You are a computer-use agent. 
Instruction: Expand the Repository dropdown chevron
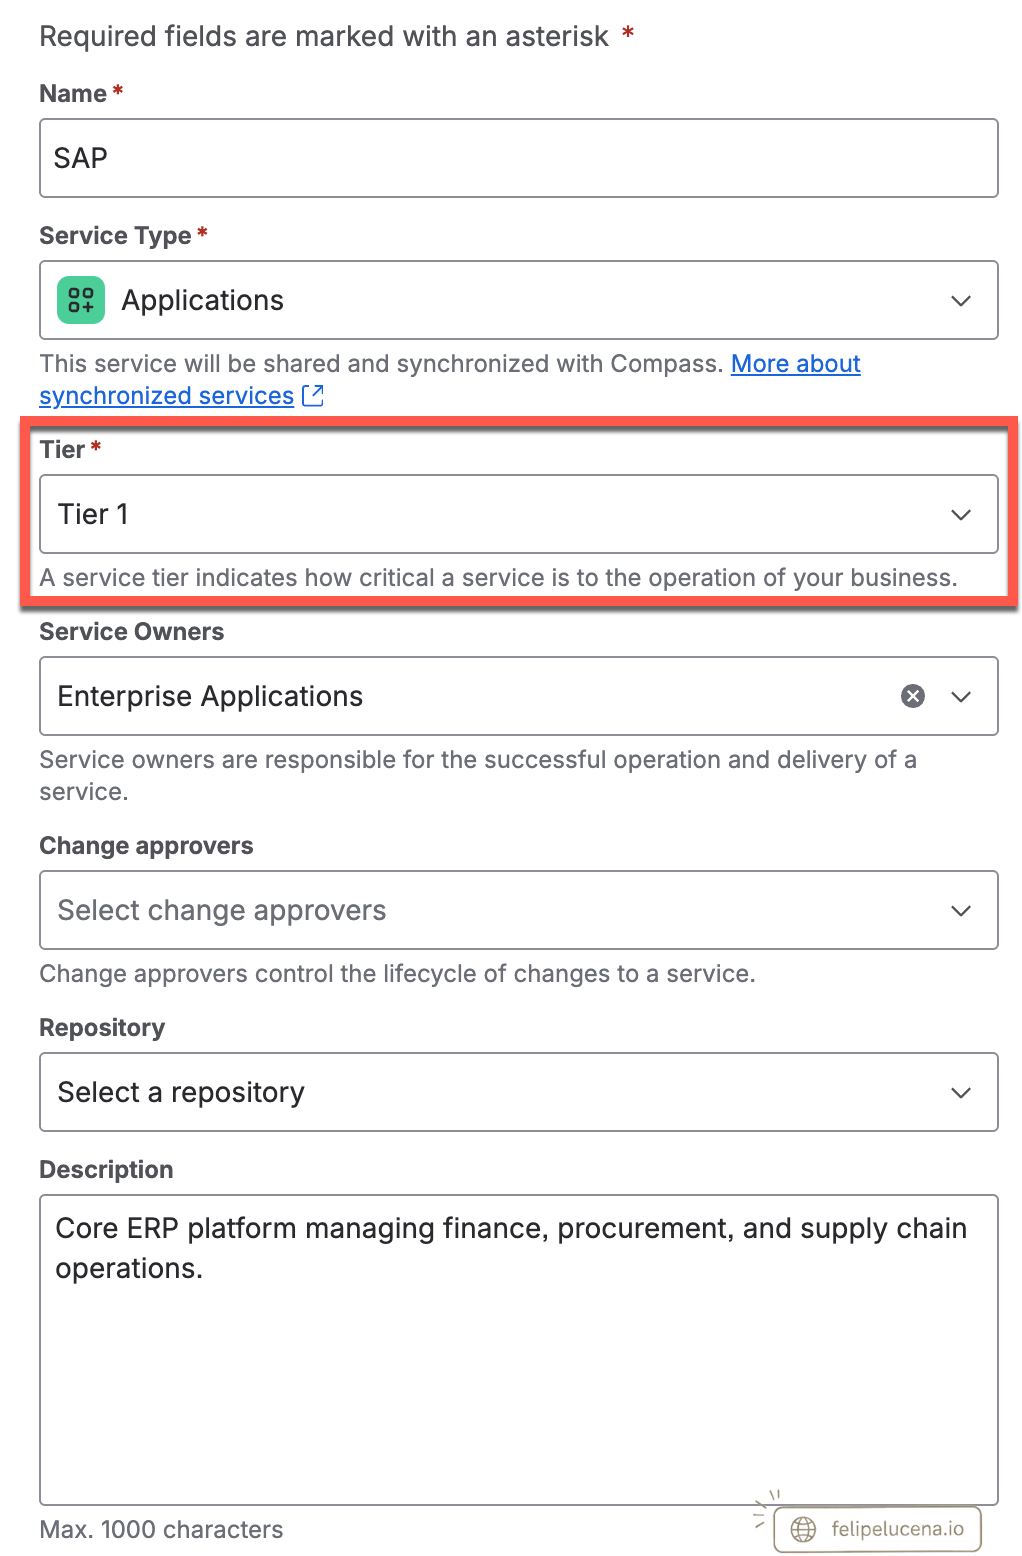pos(961,1093)
